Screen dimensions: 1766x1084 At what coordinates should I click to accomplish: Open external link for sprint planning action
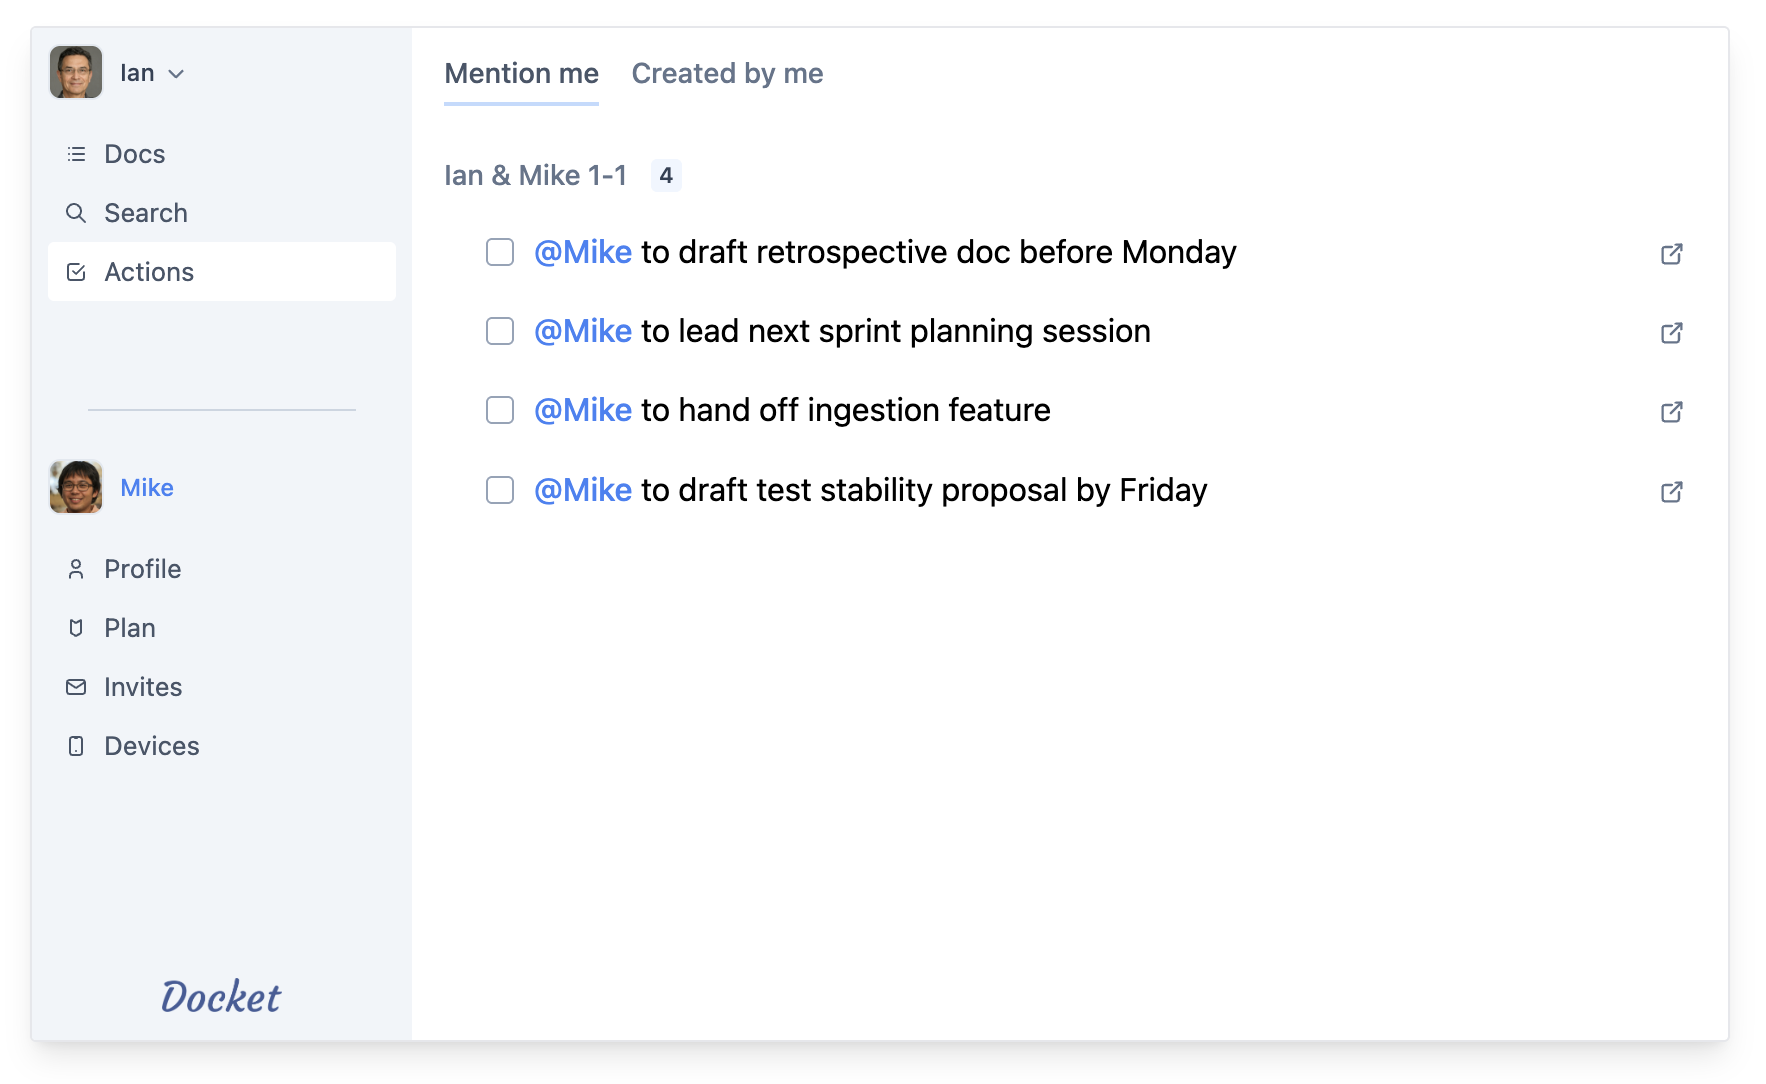pos(1671,333)
